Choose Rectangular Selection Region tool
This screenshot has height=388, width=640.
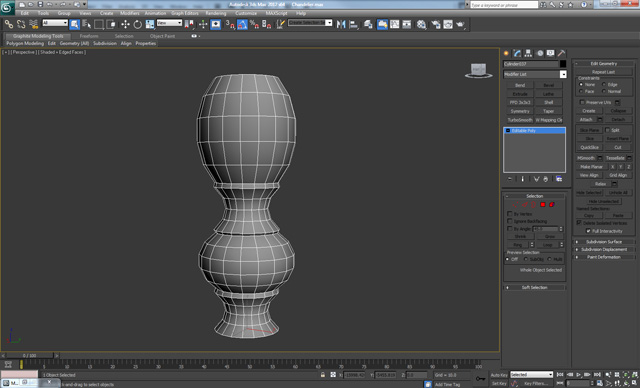point(99,24)
